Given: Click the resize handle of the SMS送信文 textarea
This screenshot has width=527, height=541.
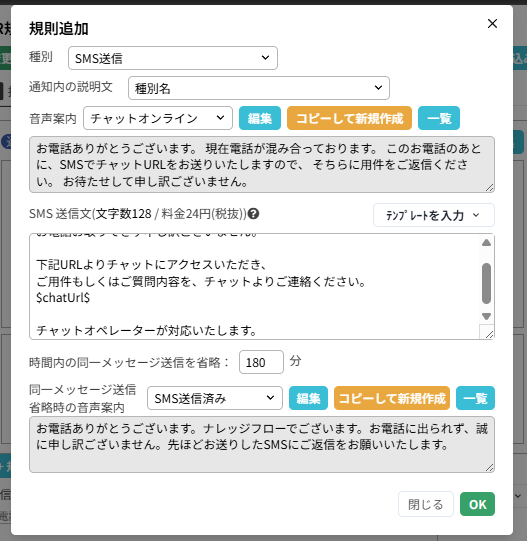Looking at the screenshot, I should [489, 334].
